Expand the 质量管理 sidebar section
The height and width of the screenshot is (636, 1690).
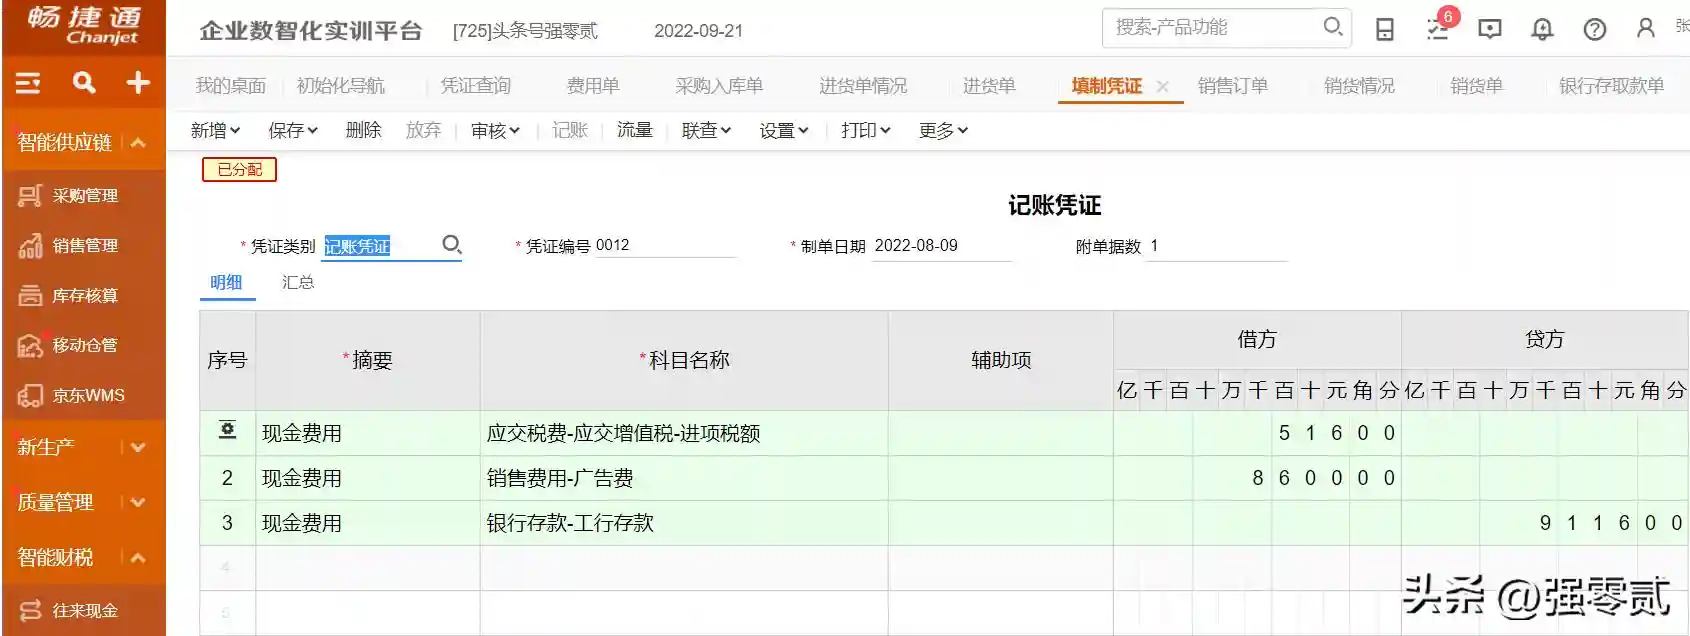pos(138,503)
